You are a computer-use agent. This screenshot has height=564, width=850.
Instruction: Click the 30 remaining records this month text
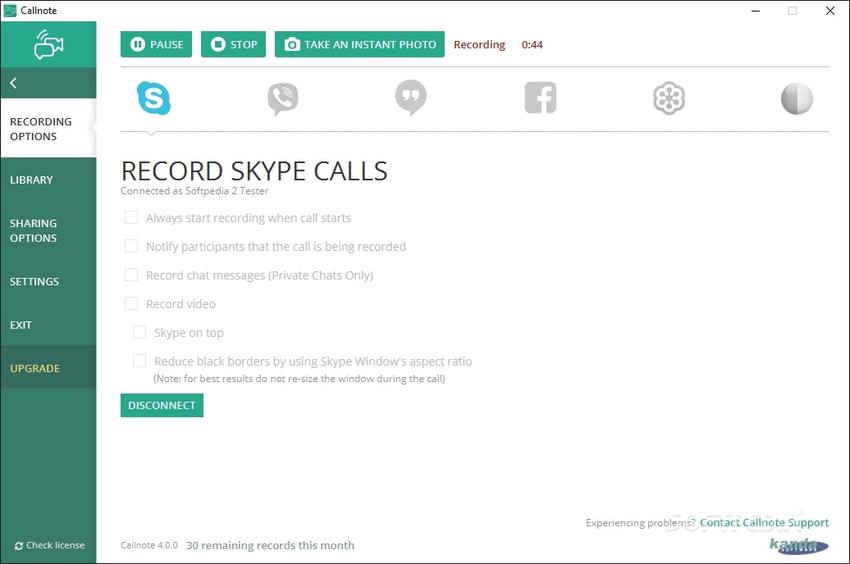(x=270, y=545)
